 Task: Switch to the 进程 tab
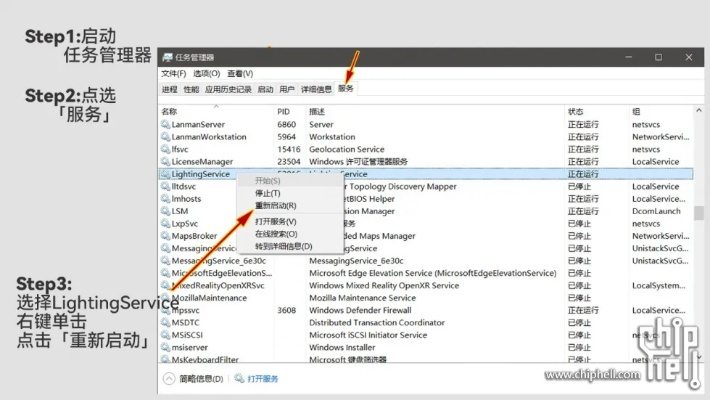[x=169, y=89]
